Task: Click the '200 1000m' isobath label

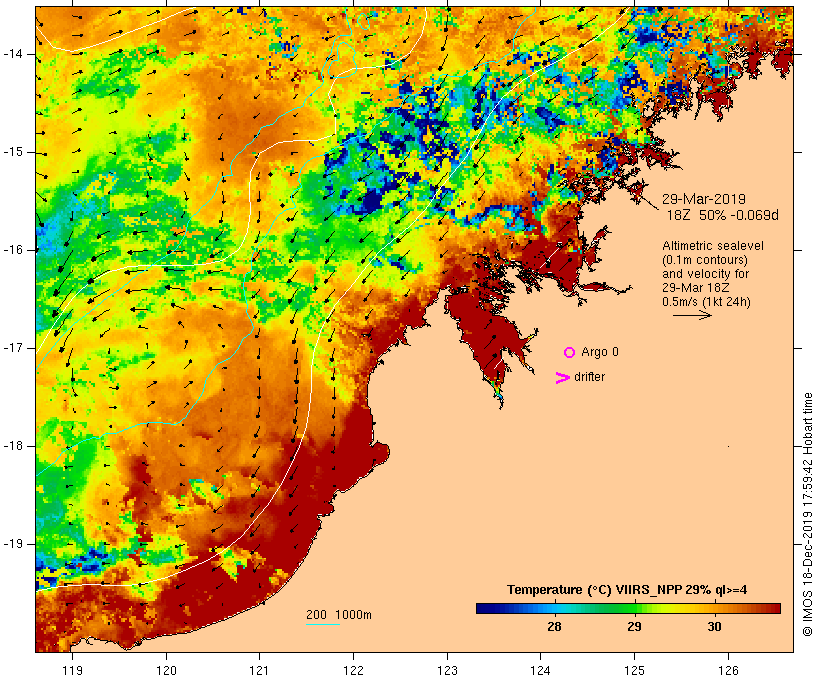Action: click(x=339, y=615)
